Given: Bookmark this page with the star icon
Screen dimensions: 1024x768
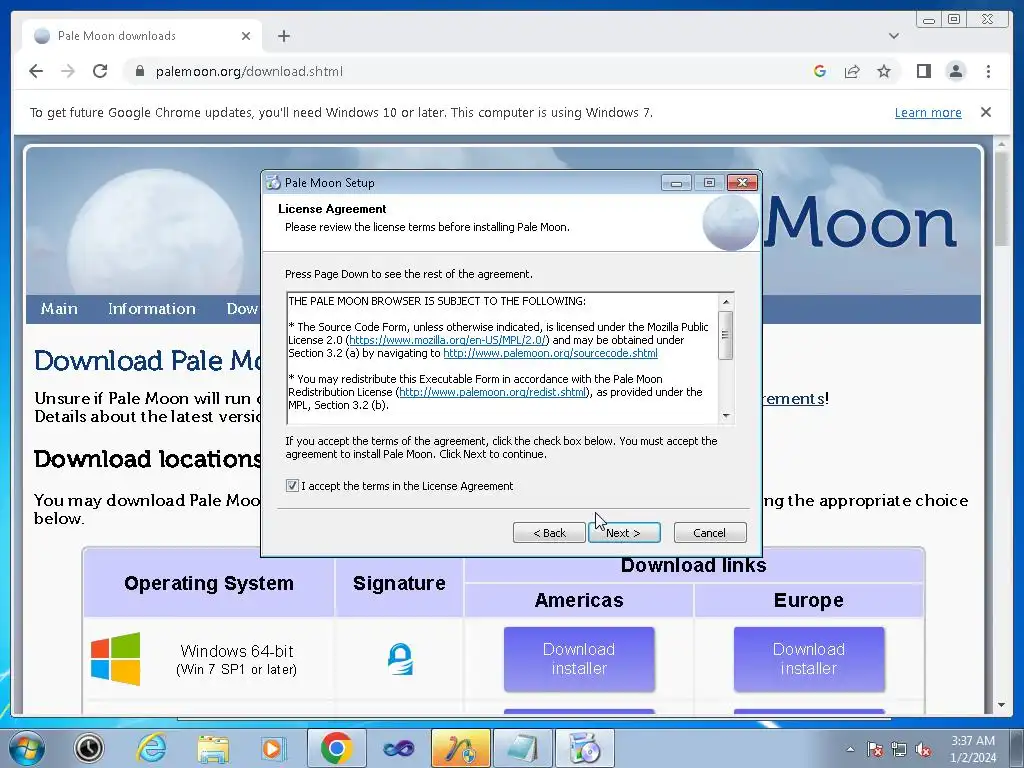Looking at the screenshot, I should pos(884,71).
